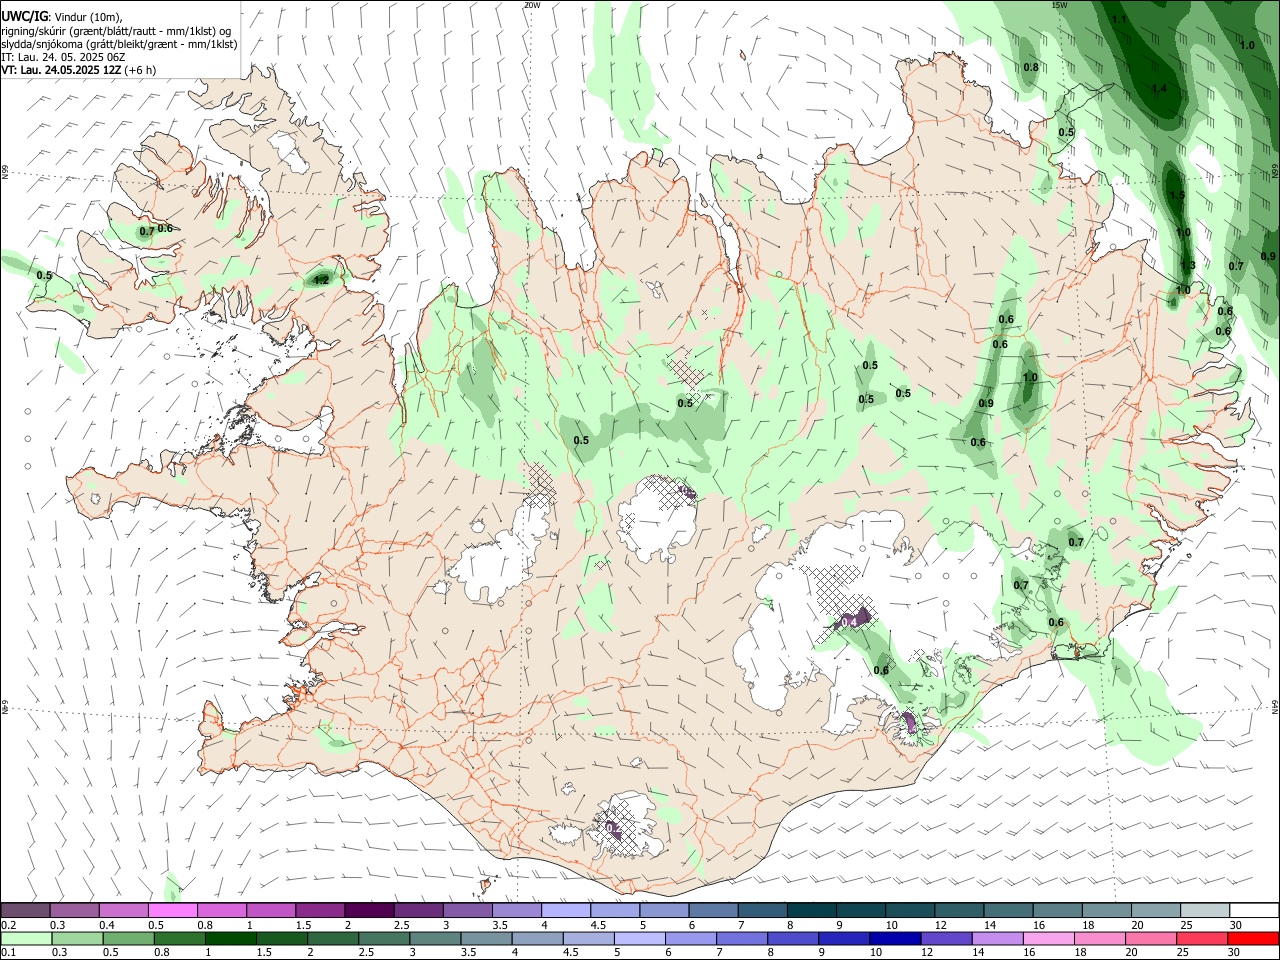
Task: Click the bright red 30 mm rain swatch
Action: pyautogui.click(x=1252, y=939)
